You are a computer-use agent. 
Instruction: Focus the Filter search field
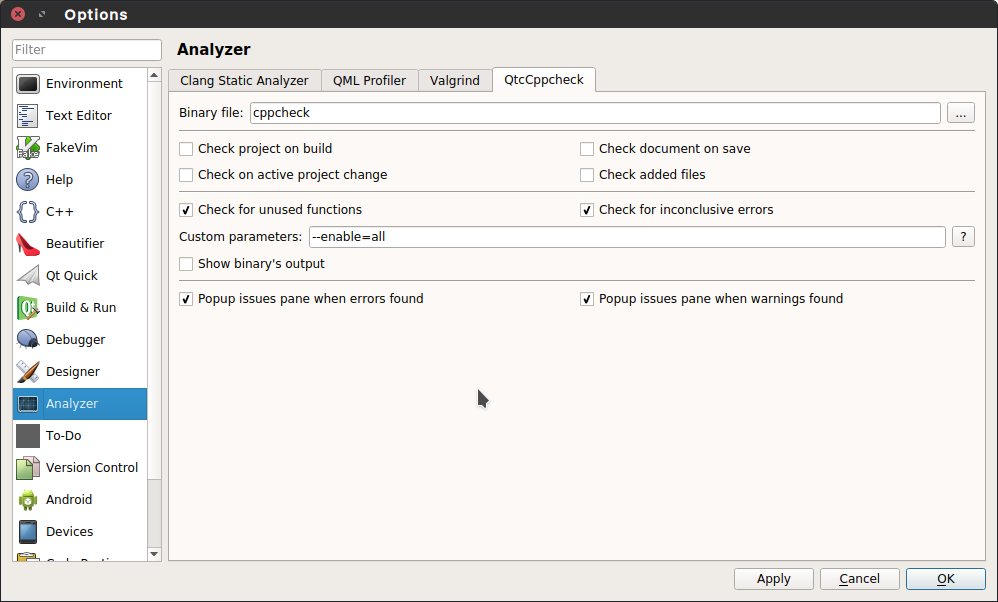87,50
